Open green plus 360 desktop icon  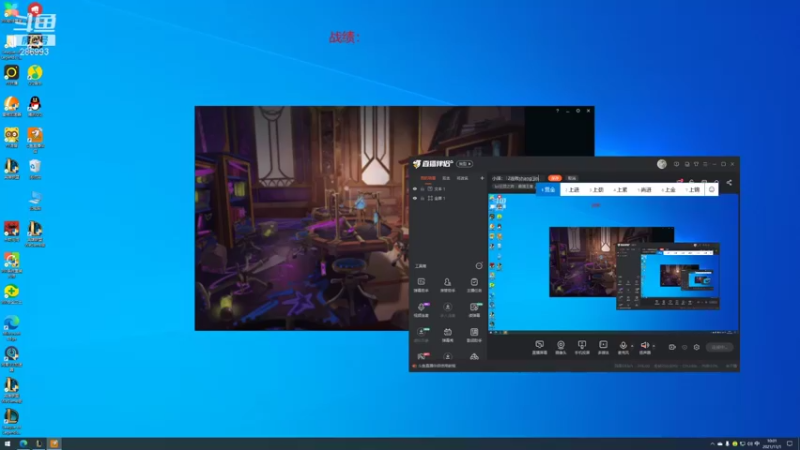click(x=12, y=294)
